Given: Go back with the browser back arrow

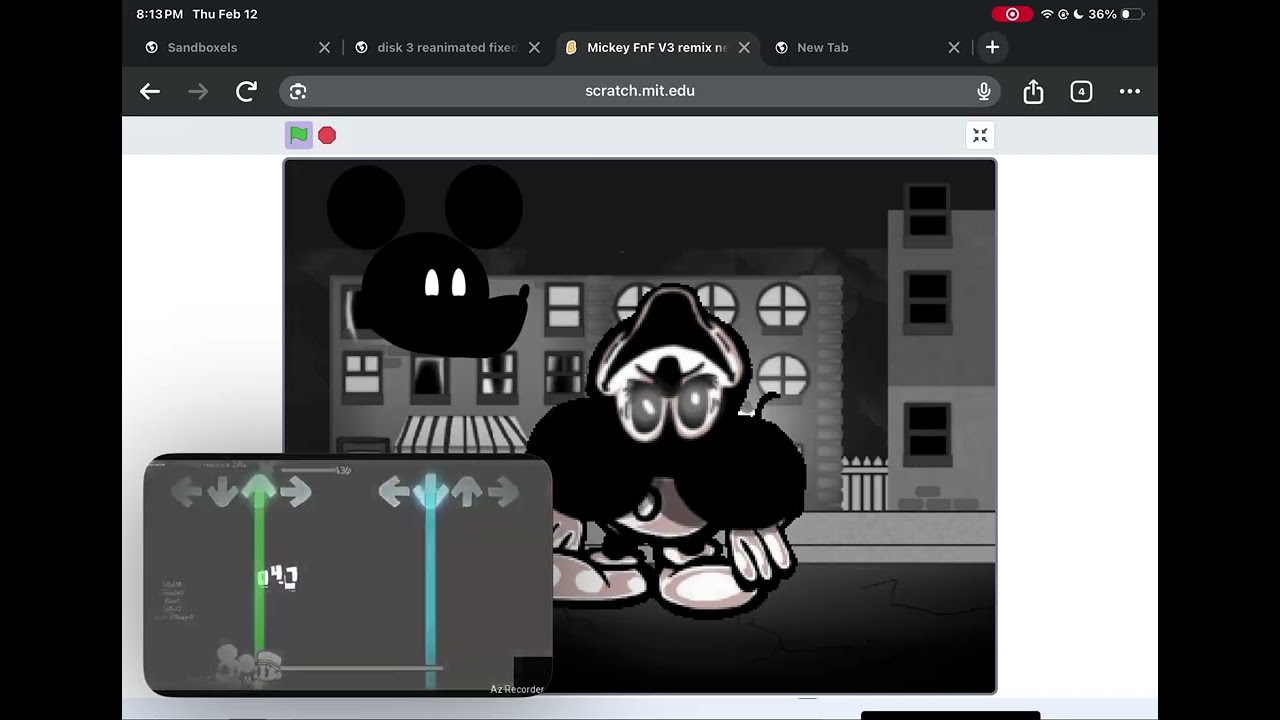Looking at the screenshot, I should [x=150, y=91].
